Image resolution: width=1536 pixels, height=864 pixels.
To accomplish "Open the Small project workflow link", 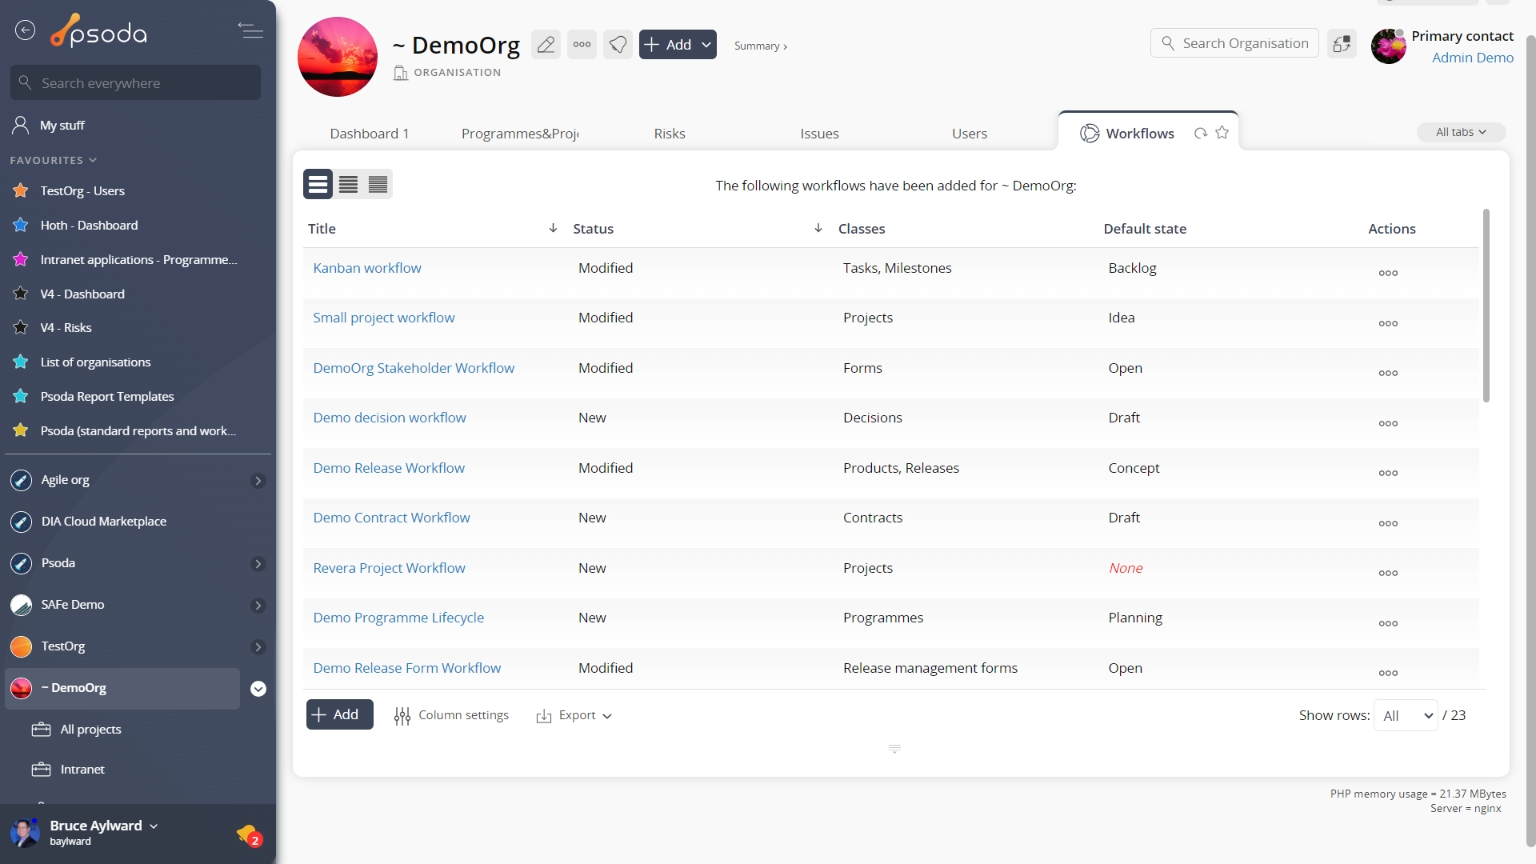I will pos(384,318).
